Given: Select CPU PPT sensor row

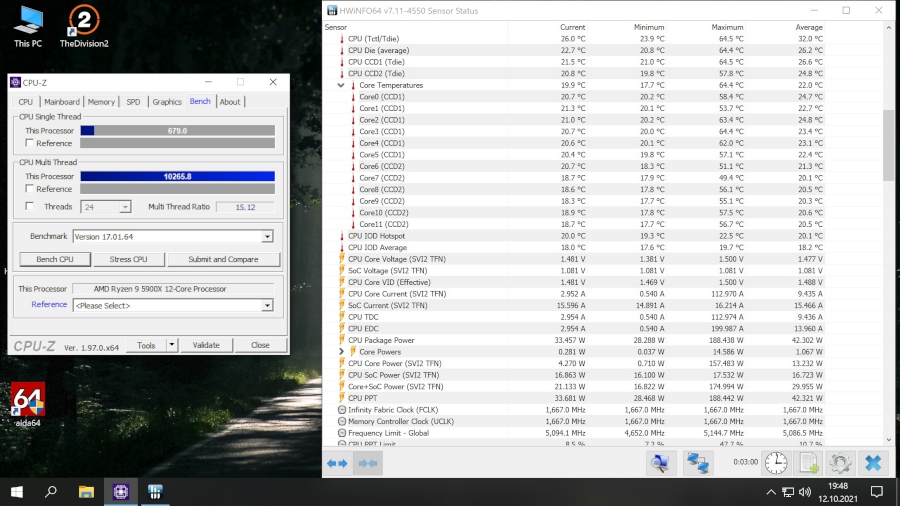Looking at the screenshot, I should [574, 398].
